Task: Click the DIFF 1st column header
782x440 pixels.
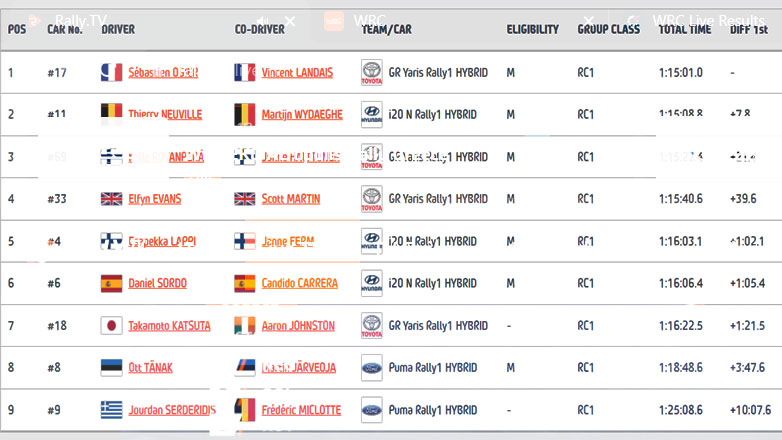Action: click(748, 30)
